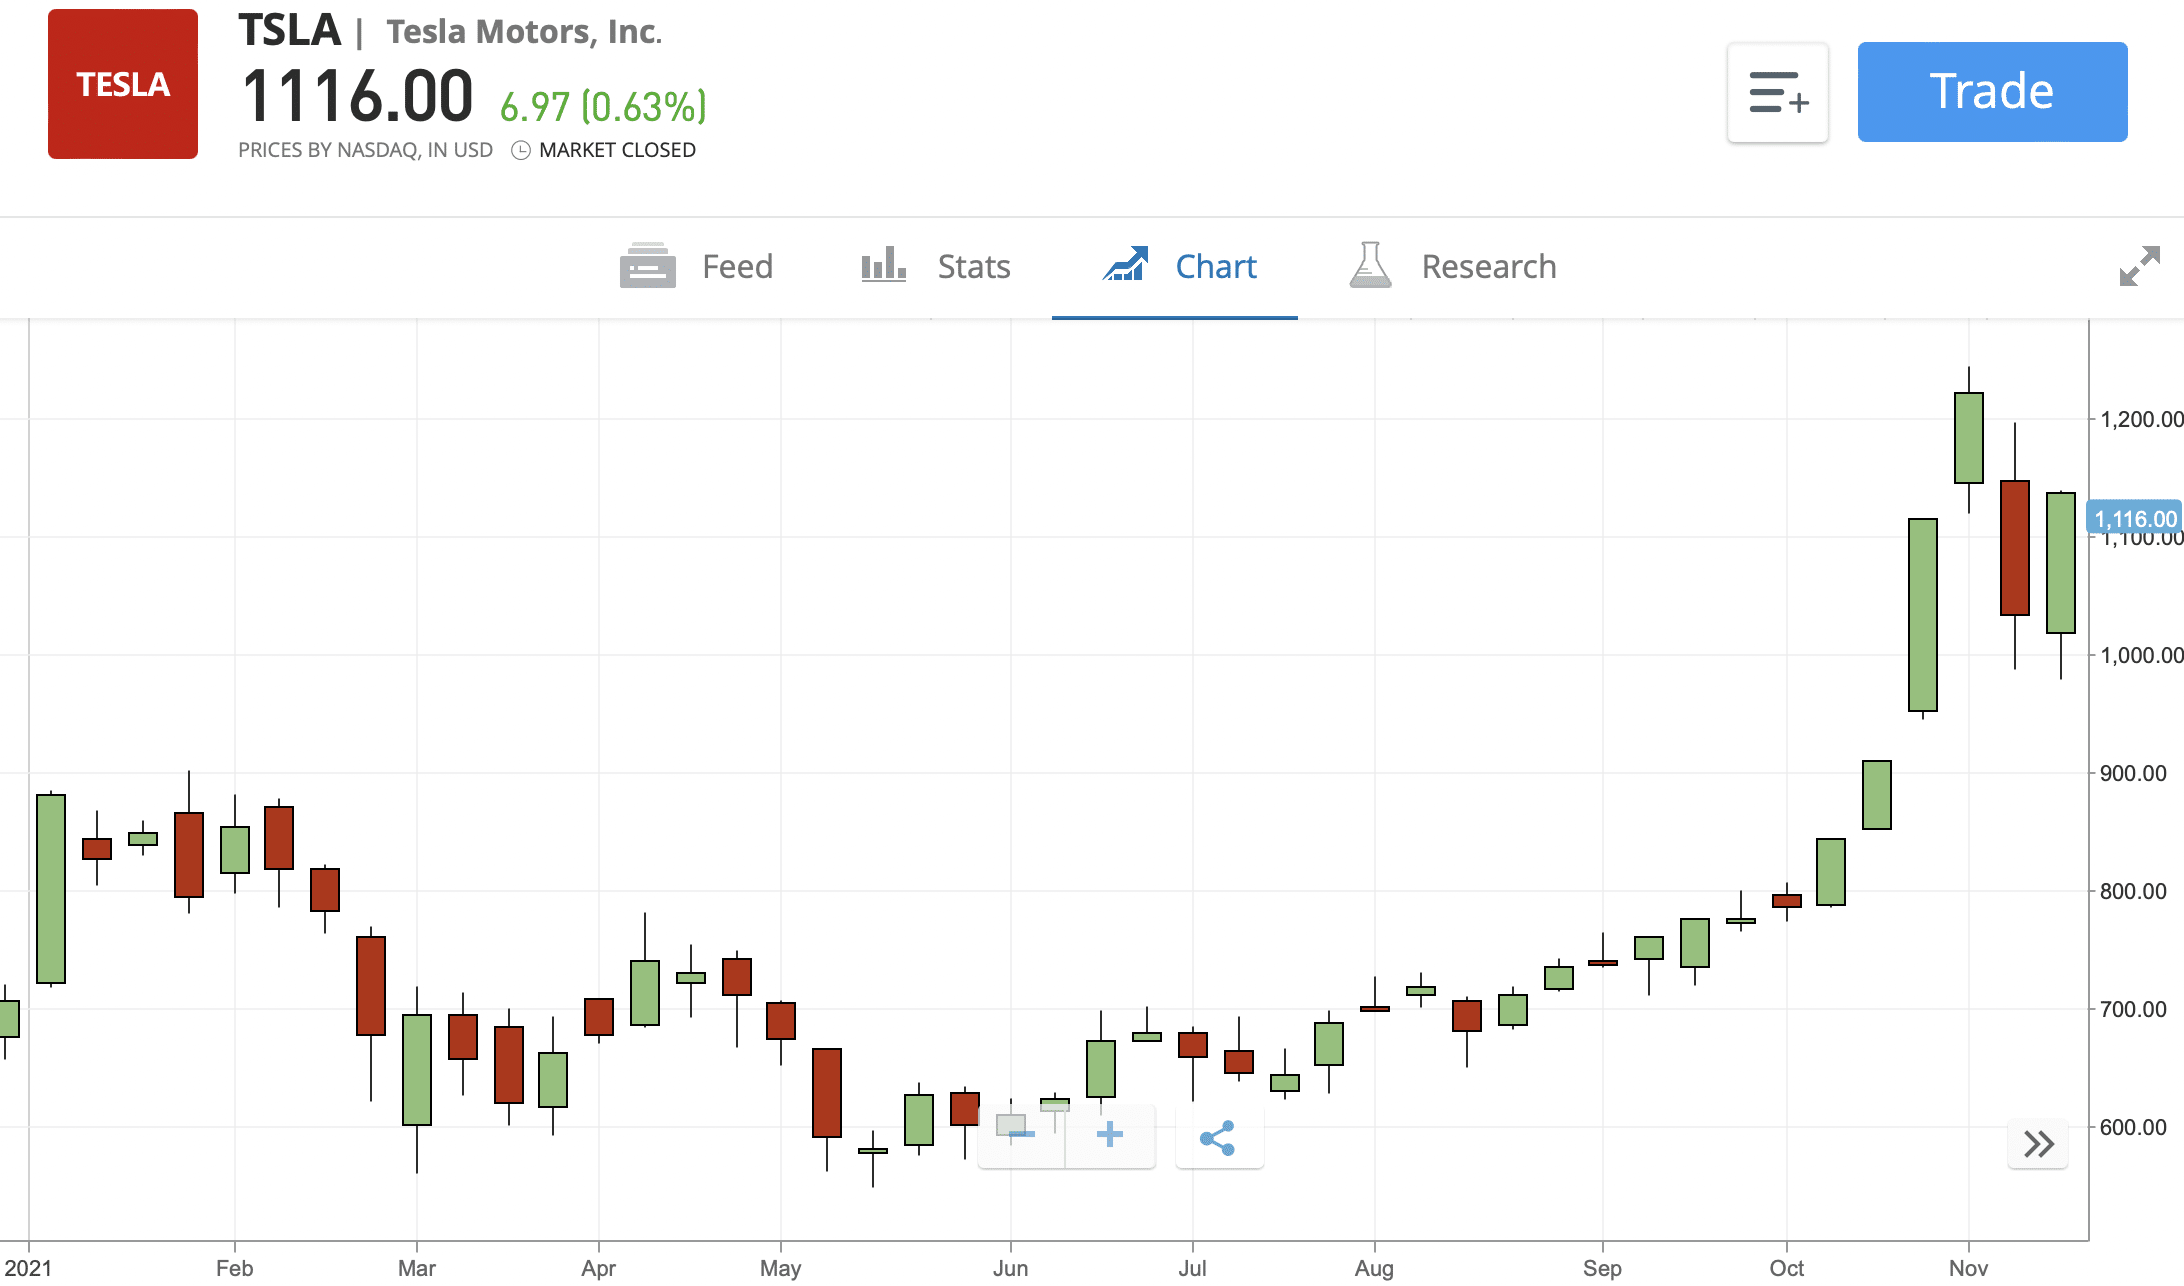This screenshot has height=1286, width=2184.
Task: Click the red TESLA logo
Action: (123, 84)
